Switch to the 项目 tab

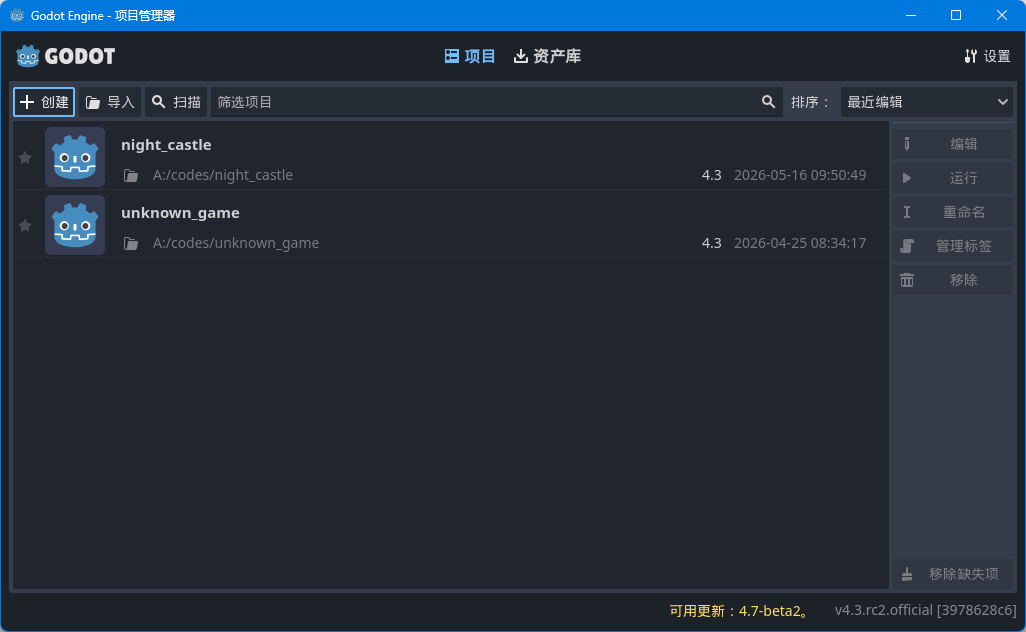pos(470,56)
